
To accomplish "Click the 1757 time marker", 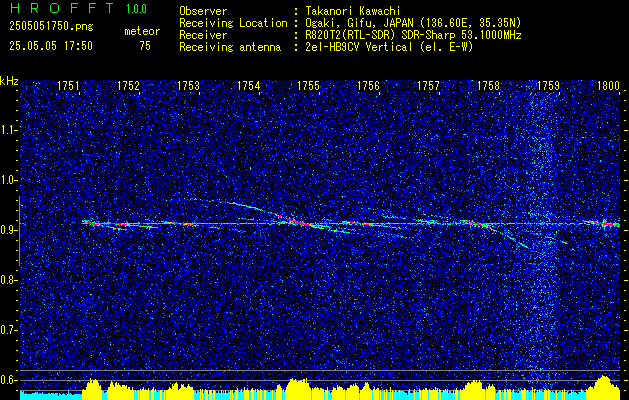I will click(x=428, y=85).
